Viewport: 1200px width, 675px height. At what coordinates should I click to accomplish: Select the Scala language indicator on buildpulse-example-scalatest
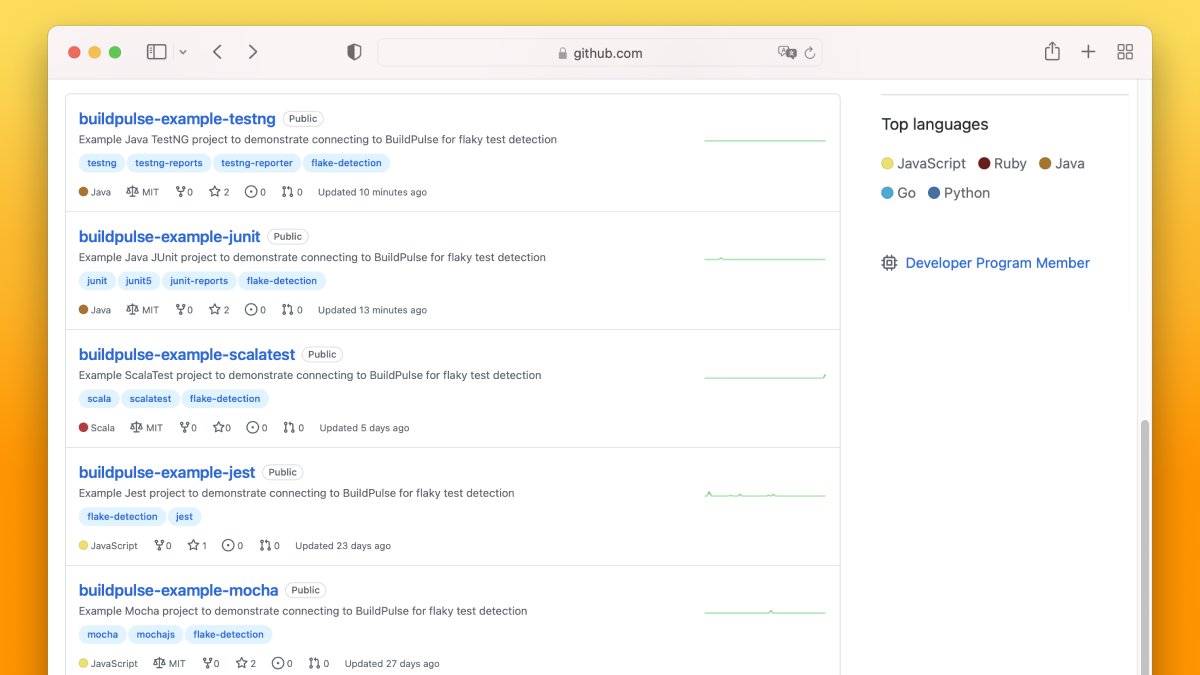pos(85,427)
